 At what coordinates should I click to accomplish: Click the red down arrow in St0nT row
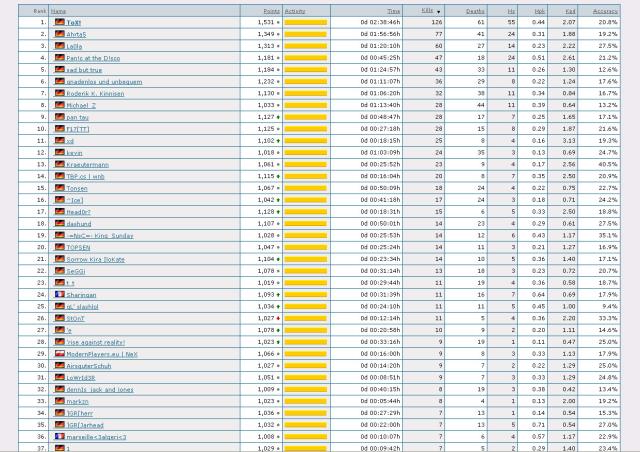pyautogui.click(x=278, y=317)
